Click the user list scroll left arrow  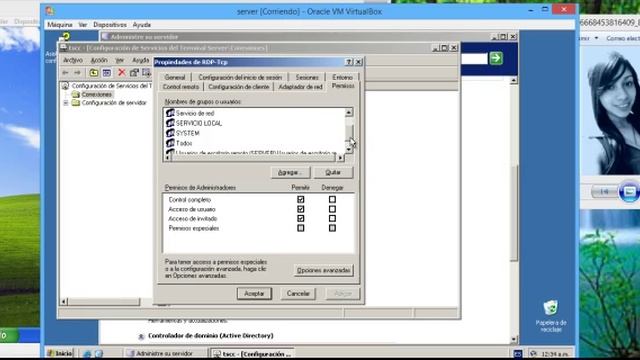(167, 158)
